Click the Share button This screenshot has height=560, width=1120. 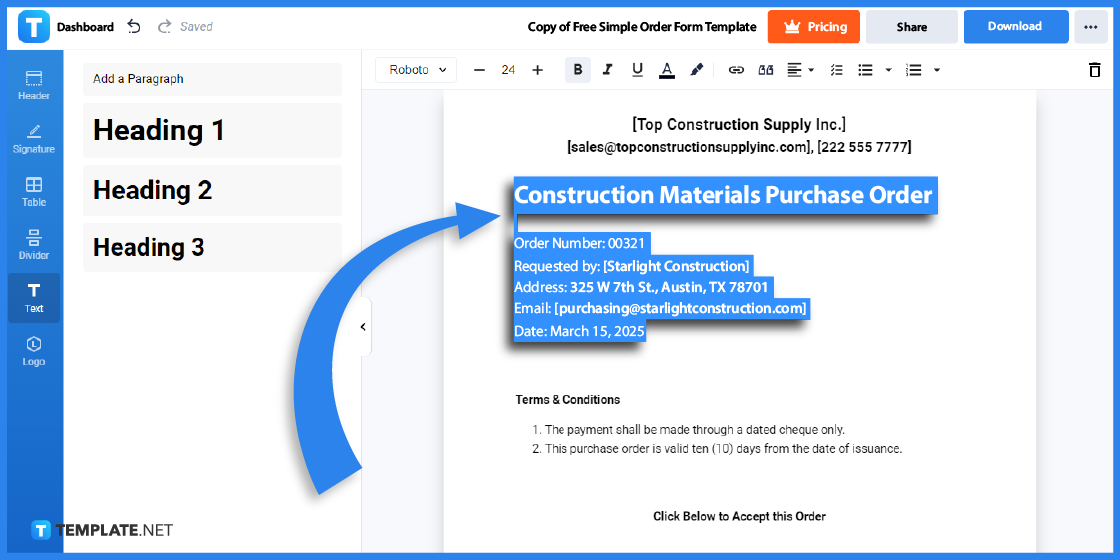point(911,27)
